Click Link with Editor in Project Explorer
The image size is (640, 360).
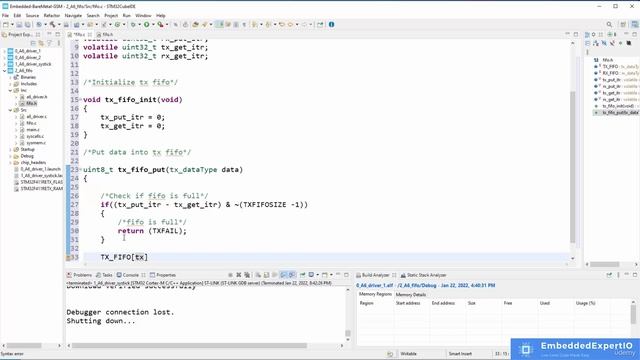41,43
